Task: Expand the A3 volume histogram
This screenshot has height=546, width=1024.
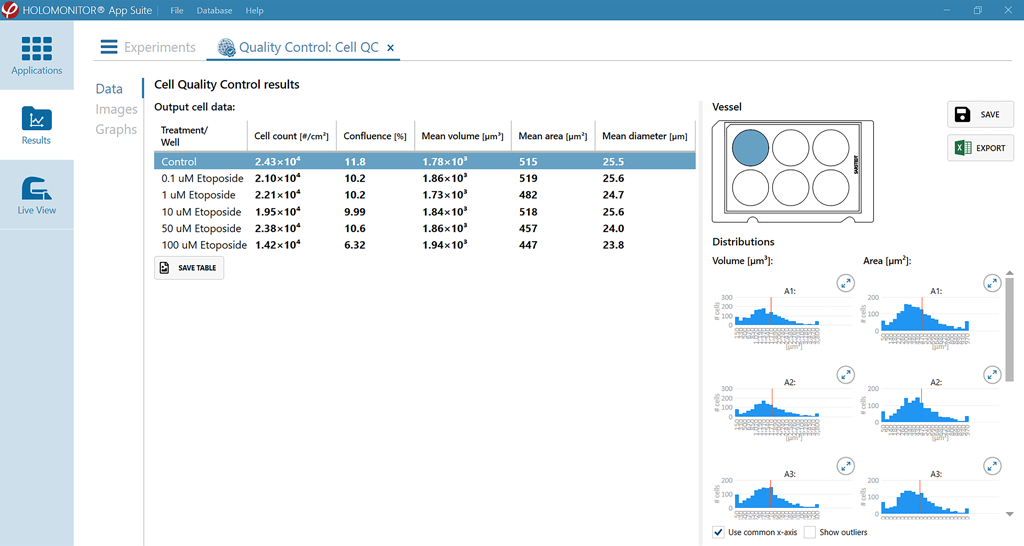Action: coord(846,466)
